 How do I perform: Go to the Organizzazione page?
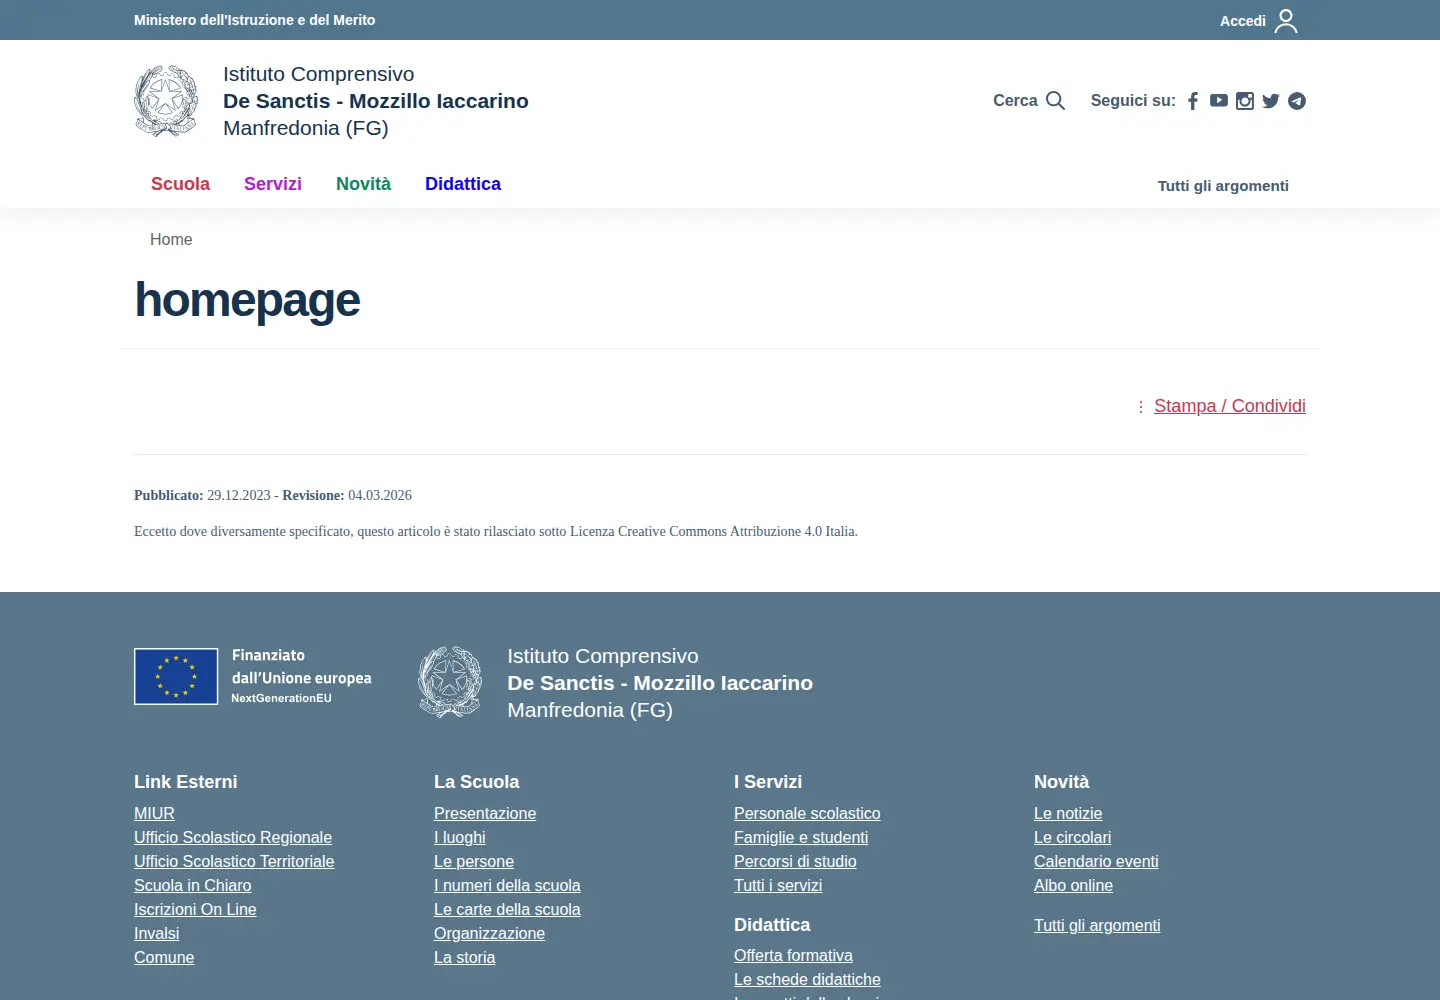[489, 934]
